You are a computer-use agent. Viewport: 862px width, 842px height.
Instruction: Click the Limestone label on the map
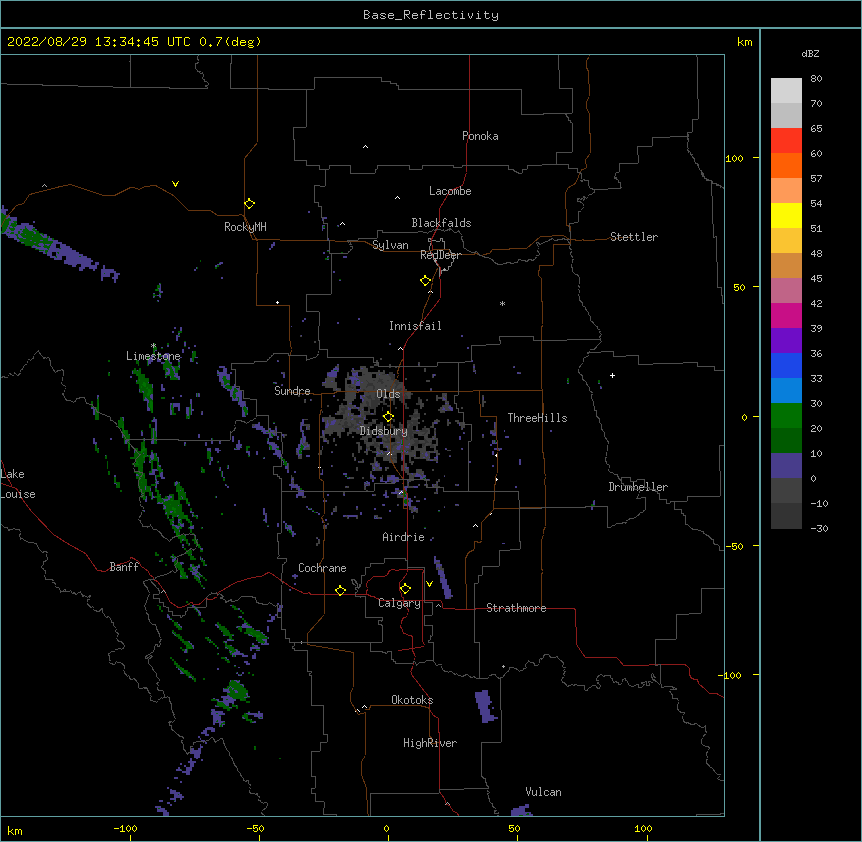153,356
